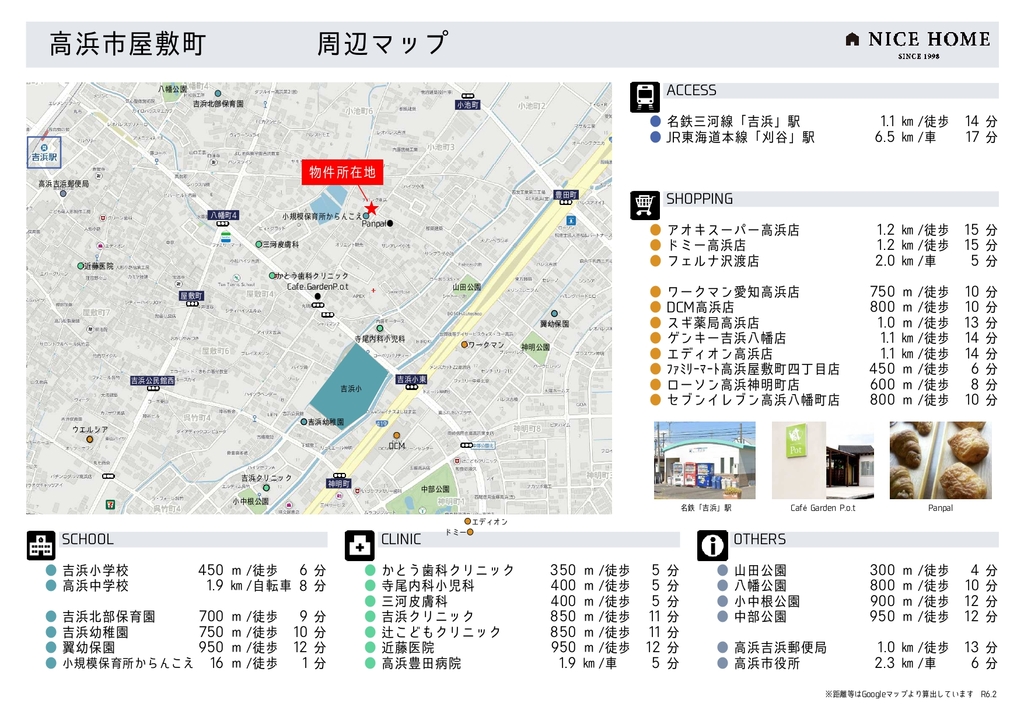Click the SHOPPING cart icon
Viewport: 1024px width, 724px height.
click(644, 205)
